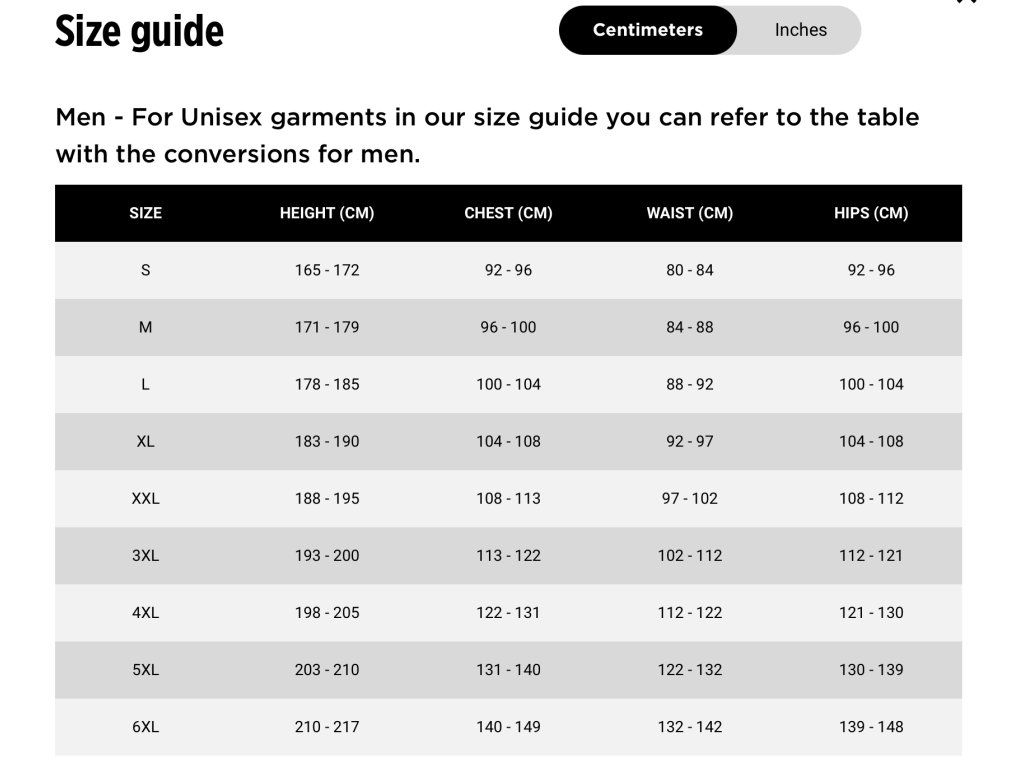Click the Size guide heading
The height and width of the screenshot is (768, 1024).
(139, 31)
